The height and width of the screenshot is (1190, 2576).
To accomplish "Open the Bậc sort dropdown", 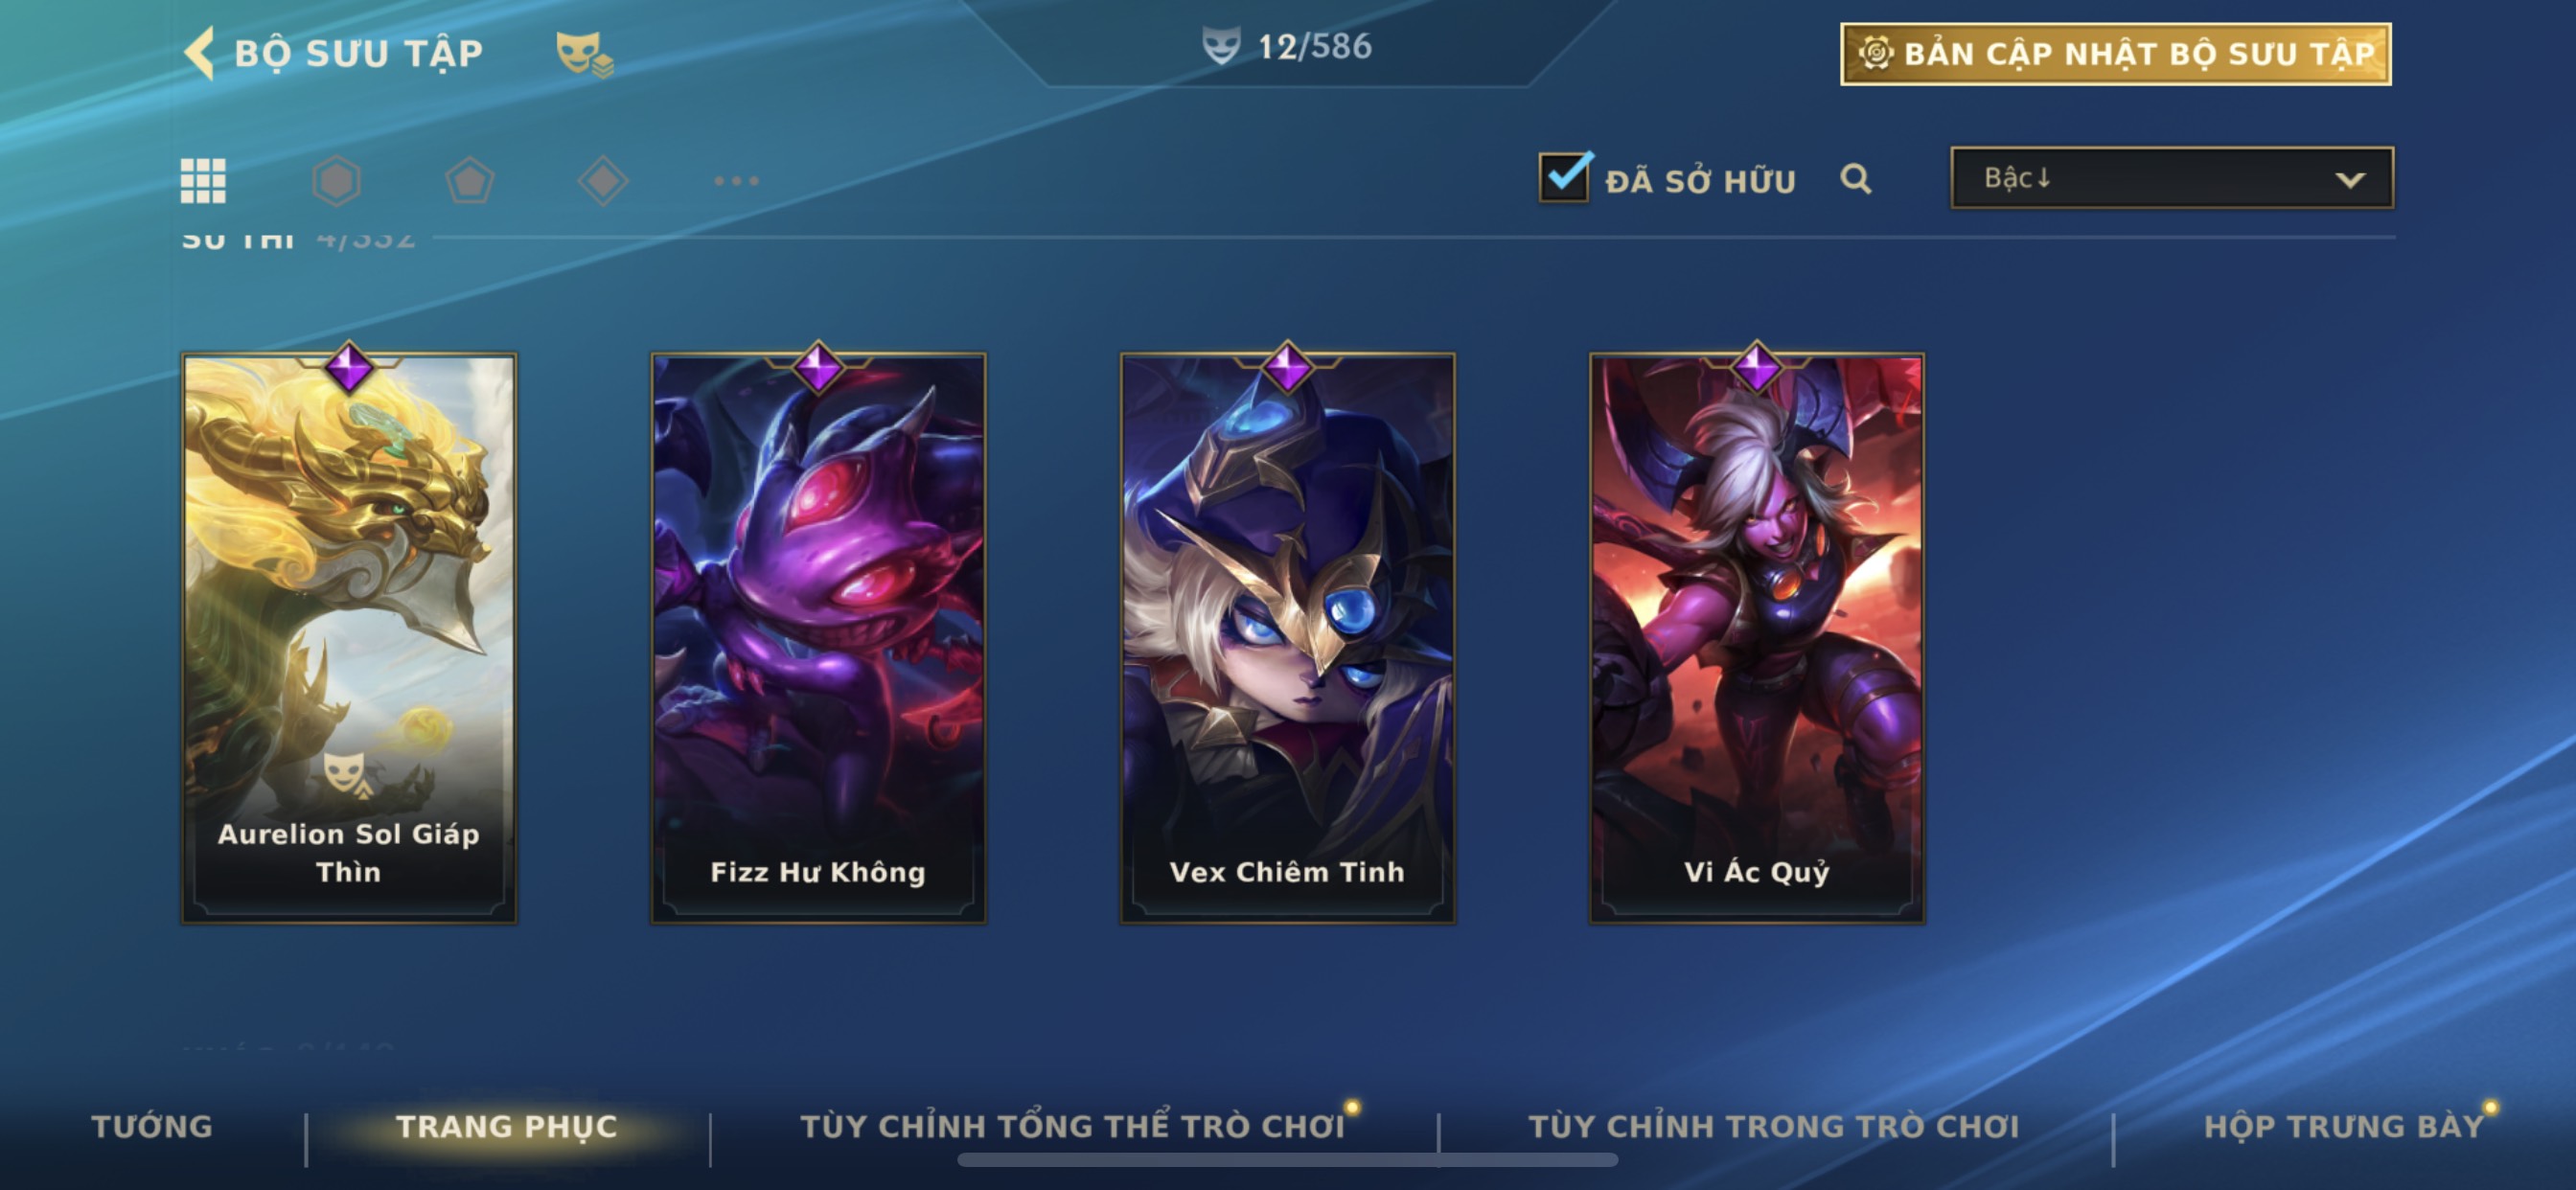I will point(2172,178).
